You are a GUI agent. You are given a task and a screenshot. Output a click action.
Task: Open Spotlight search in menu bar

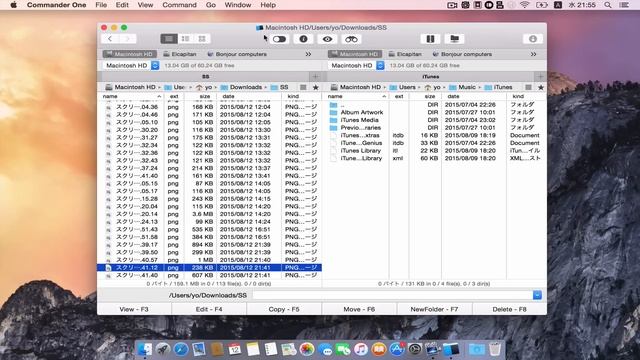tap(608, 5)
